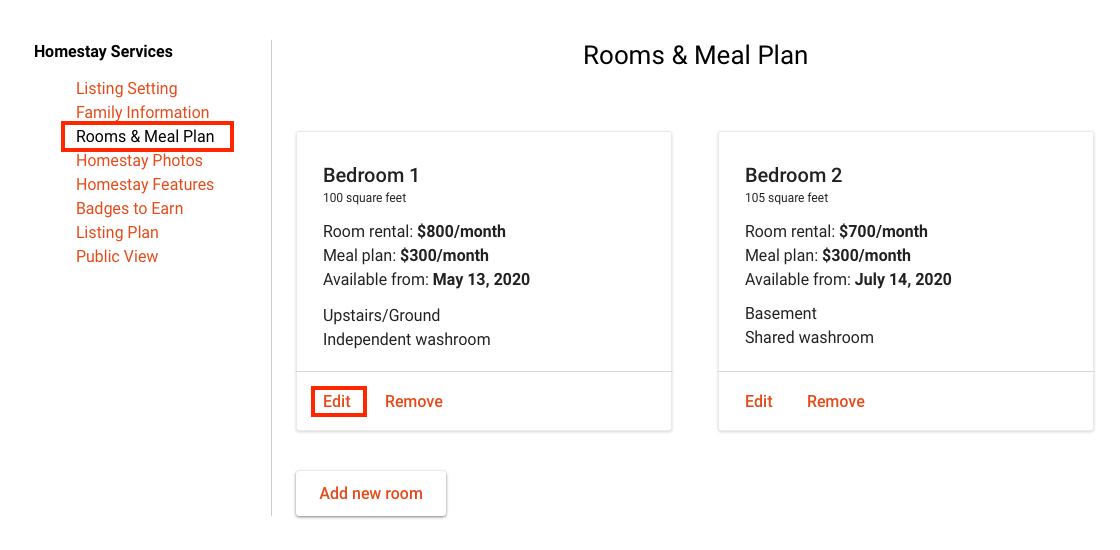Click the July 14, 2020 availability date
Image resolution: width=1120 pixels, height=550 pixels.
click(x=903, y=280)
